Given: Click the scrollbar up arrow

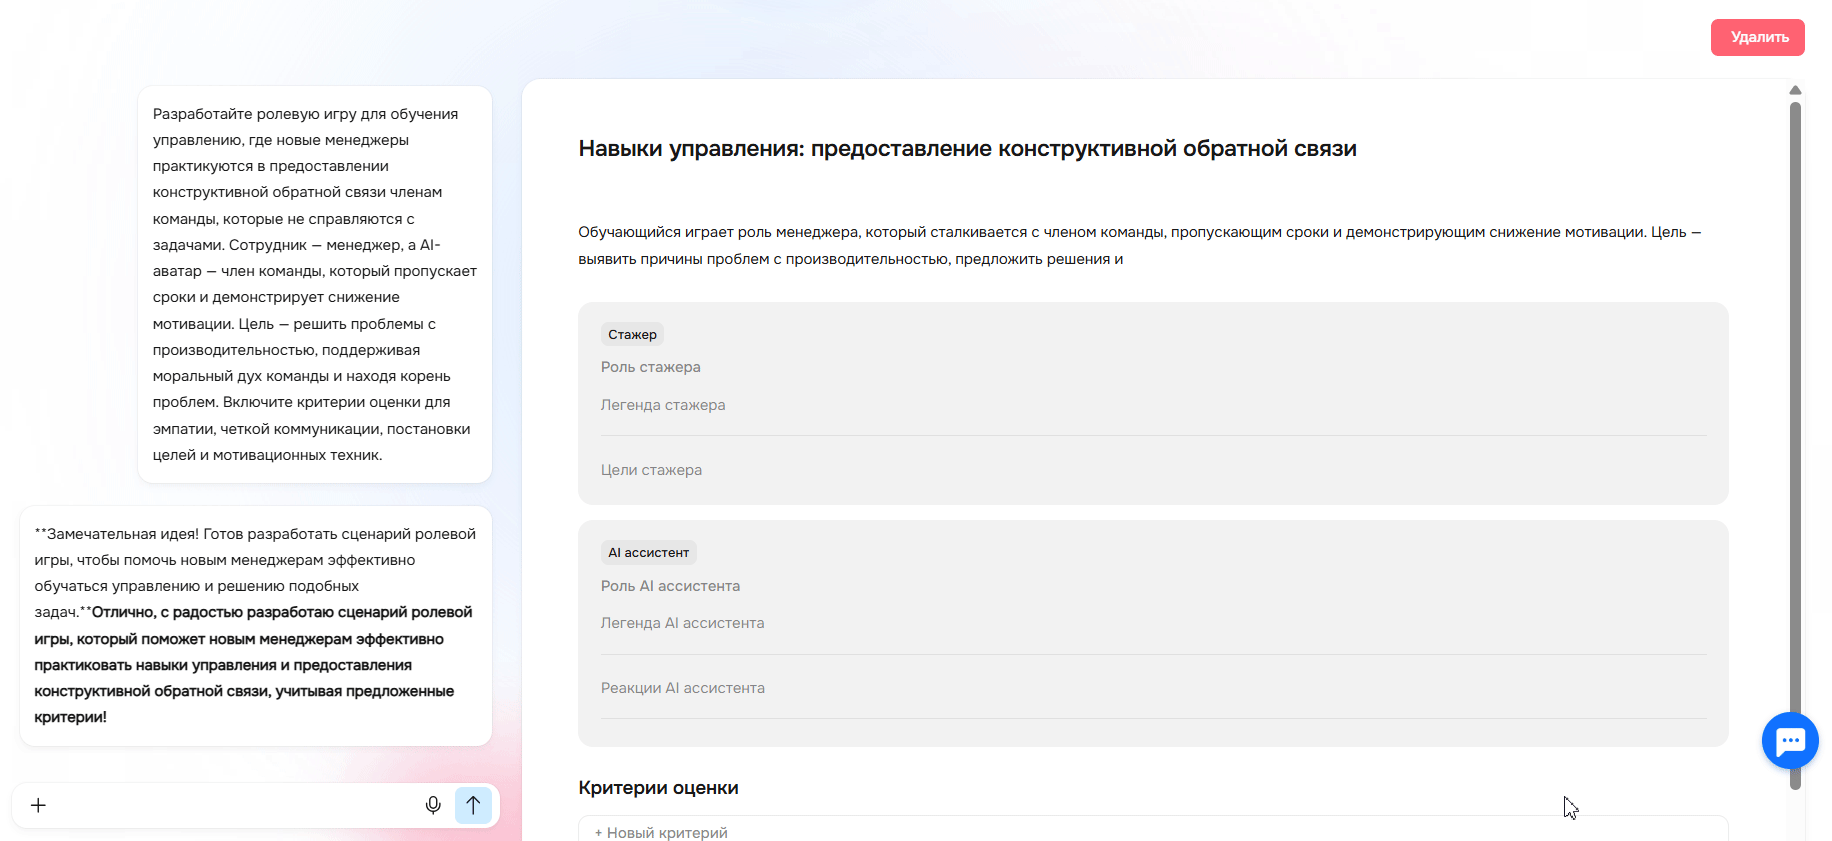Looking at the screenshot, I should point(1795,91).
